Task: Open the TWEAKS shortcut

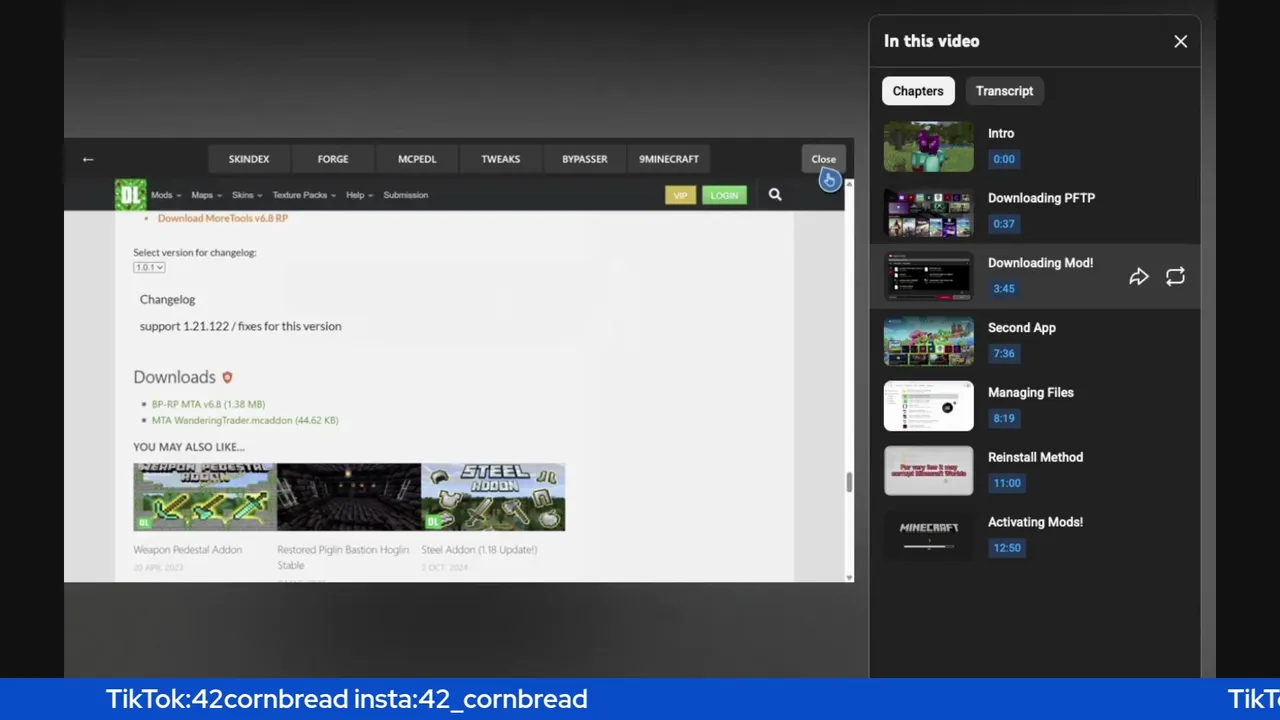Action: 501,159
